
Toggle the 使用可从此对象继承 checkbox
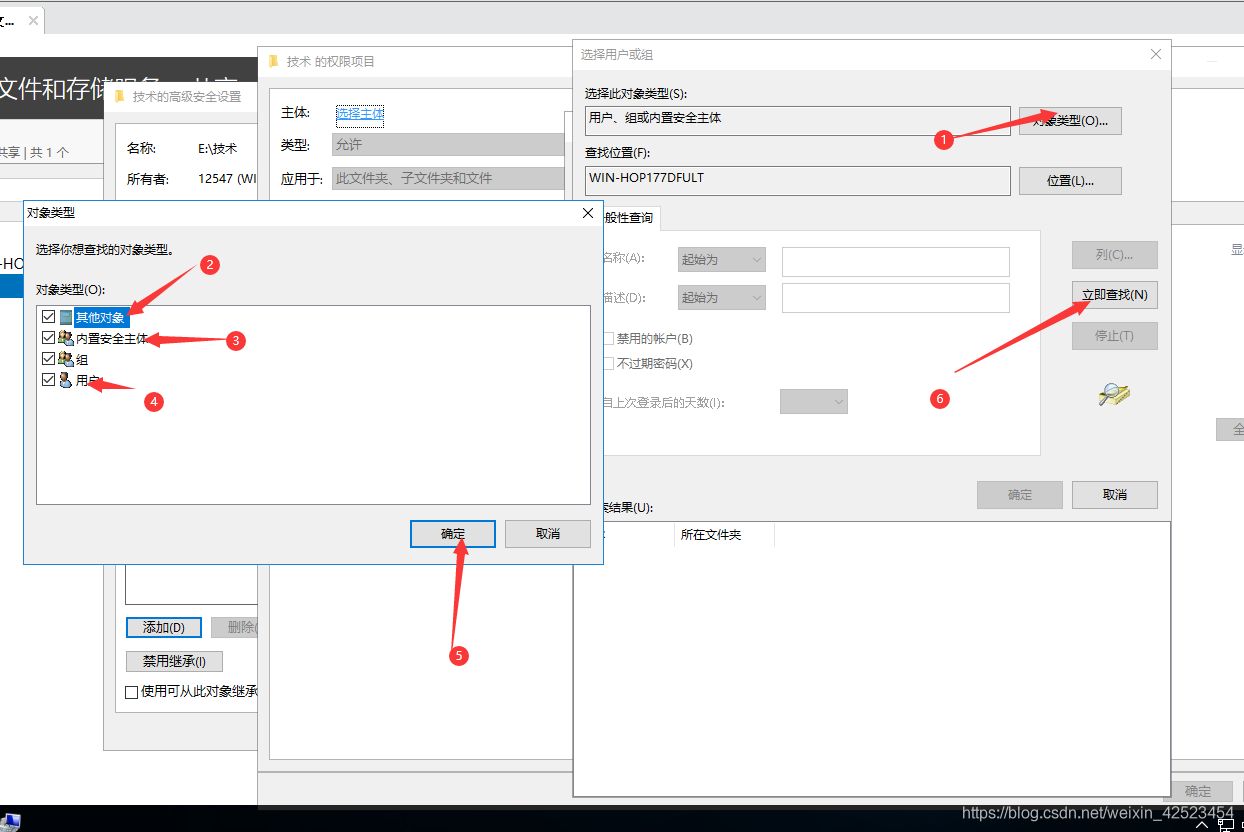131,692
